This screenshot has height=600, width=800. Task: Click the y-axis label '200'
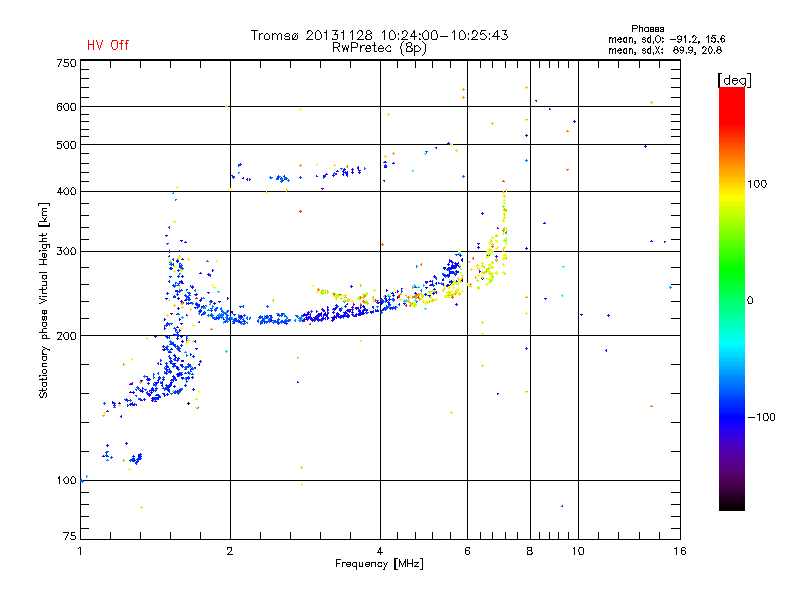(66, 336)
